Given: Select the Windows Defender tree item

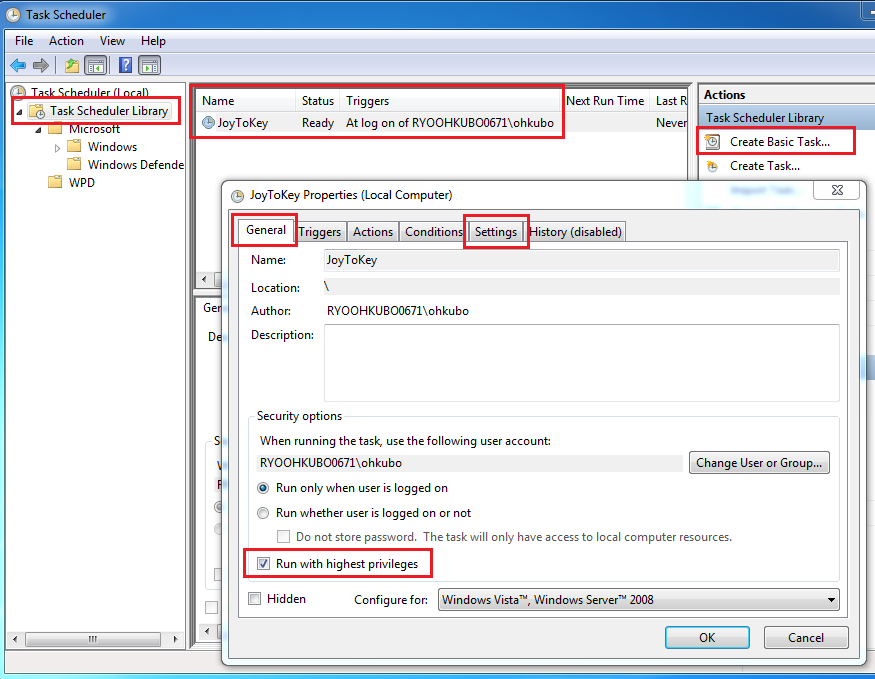Looking at the screenshot, I should point(136,165).
